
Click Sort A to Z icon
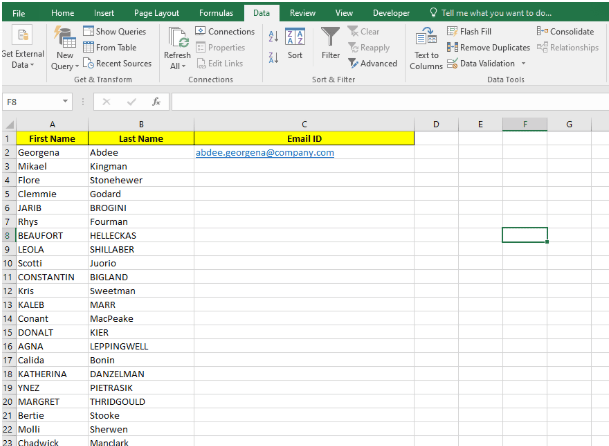point(274,34)
